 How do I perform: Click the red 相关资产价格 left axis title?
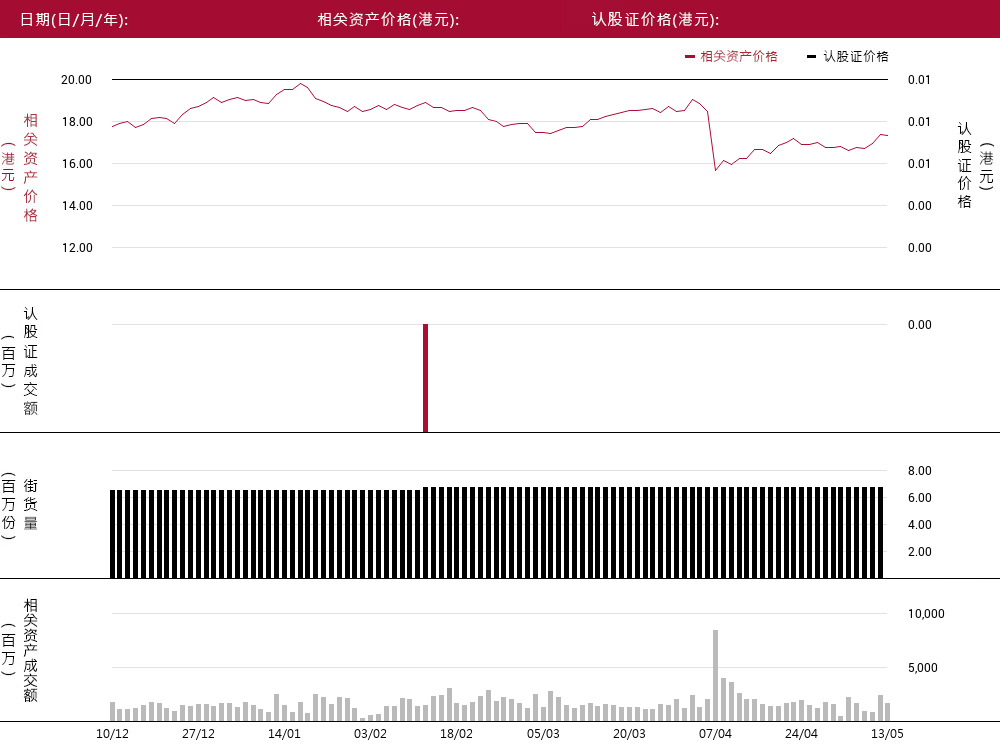pyautogui.click(x=30, y=167)
